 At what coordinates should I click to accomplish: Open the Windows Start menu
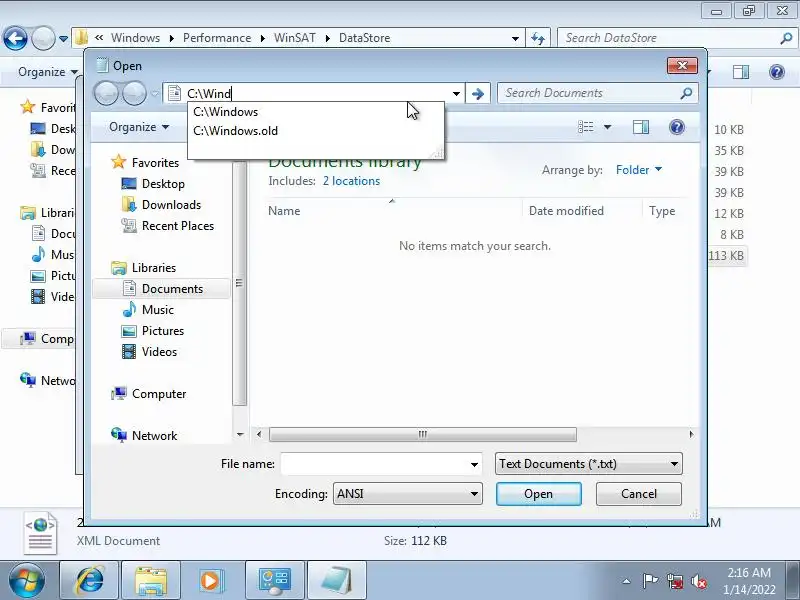27,581
